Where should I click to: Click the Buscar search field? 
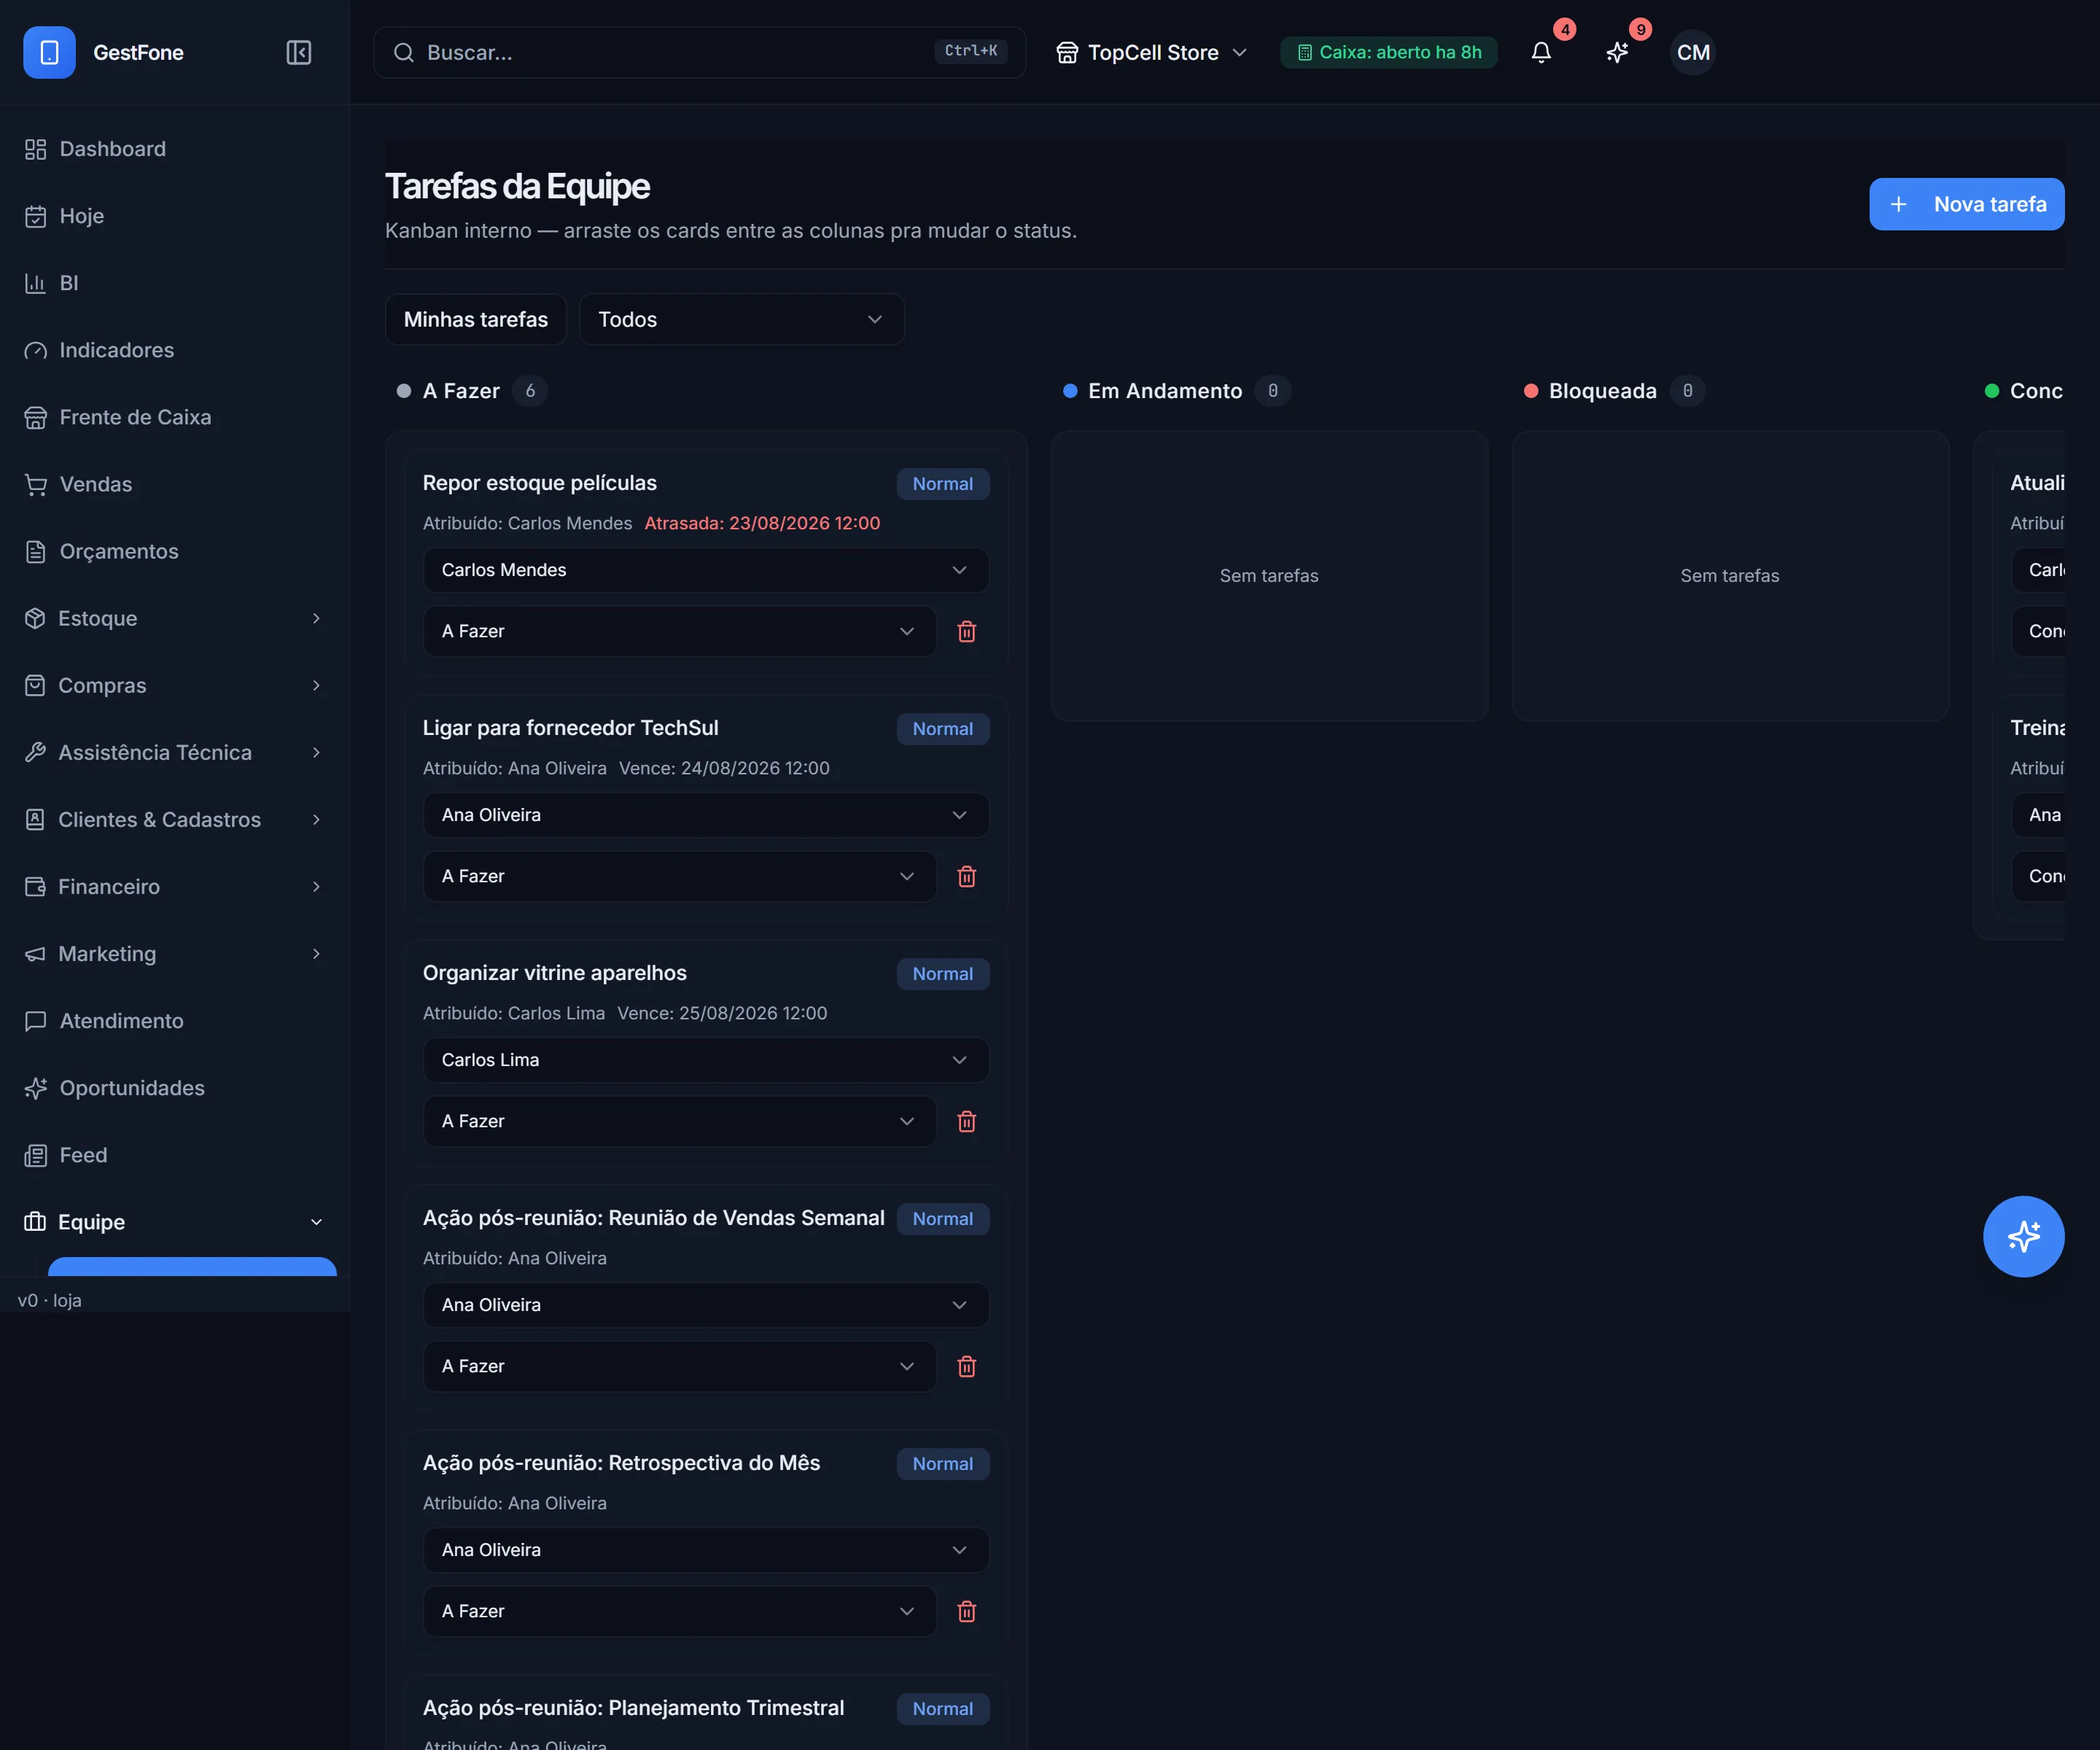pos(699,52)
